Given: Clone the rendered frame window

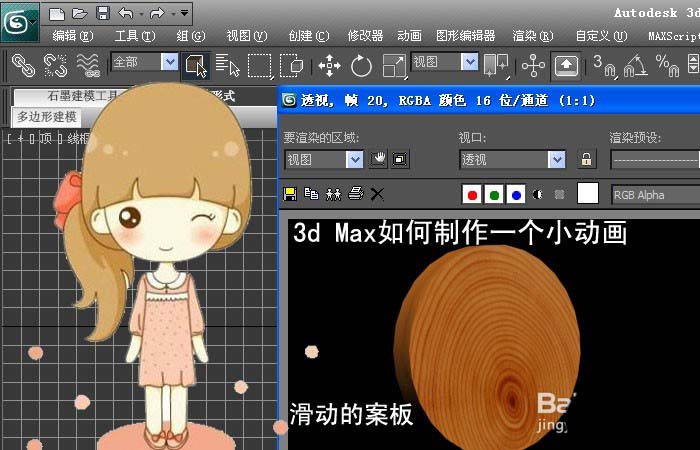Looking at the screenshot, I should pyautogui.click(x=333, y=194).
